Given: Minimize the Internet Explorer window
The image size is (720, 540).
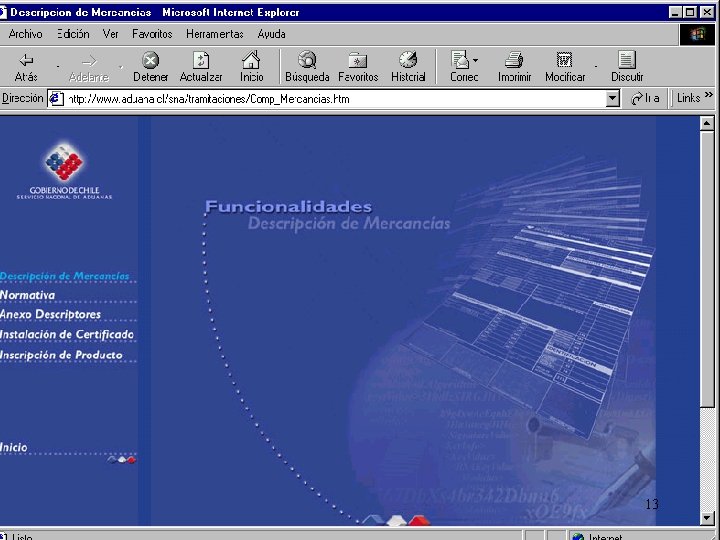Looking at the screenshot, I should point(675,12).
